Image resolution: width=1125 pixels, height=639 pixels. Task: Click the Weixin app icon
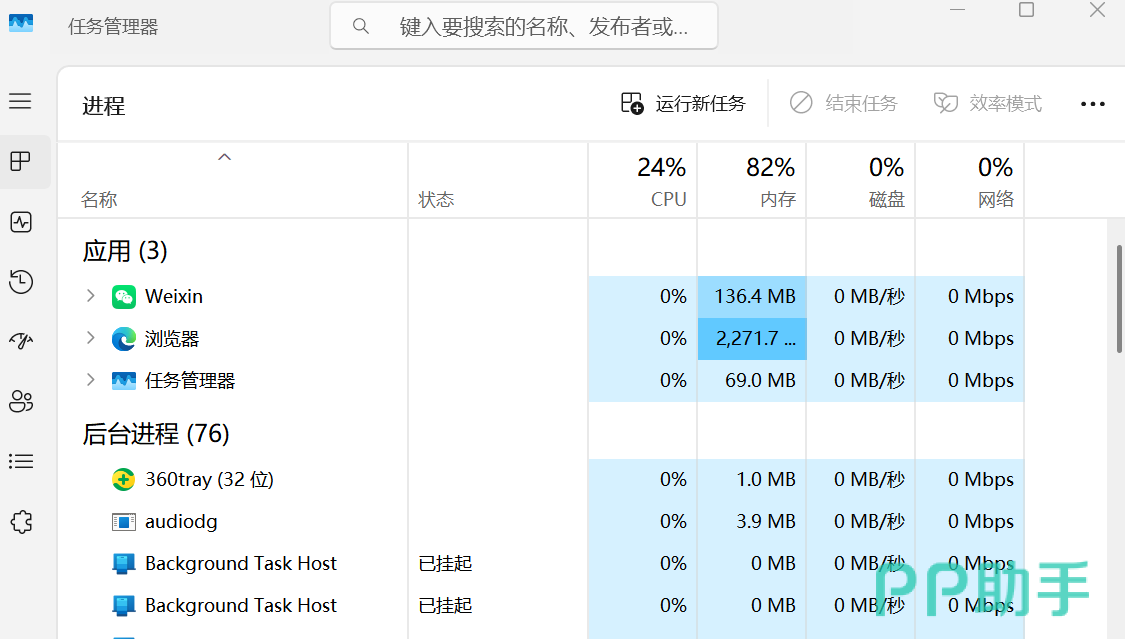tap(123, 296)
